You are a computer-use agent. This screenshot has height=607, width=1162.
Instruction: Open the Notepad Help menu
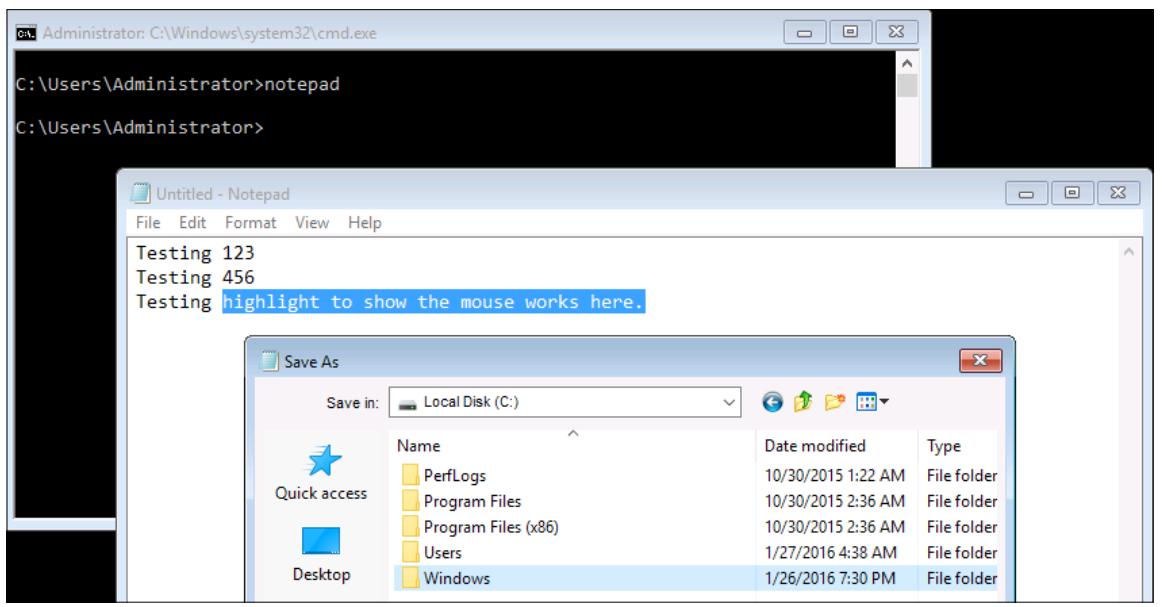click(365, 222)
